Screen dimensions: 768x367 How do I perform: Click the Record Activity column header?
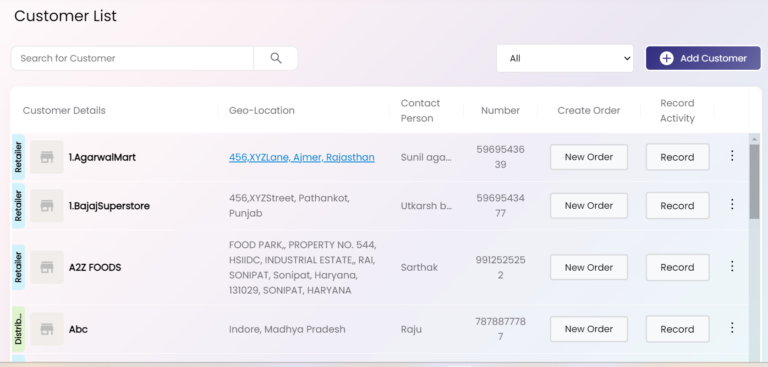pyautogui.click(x=677, y=111)
